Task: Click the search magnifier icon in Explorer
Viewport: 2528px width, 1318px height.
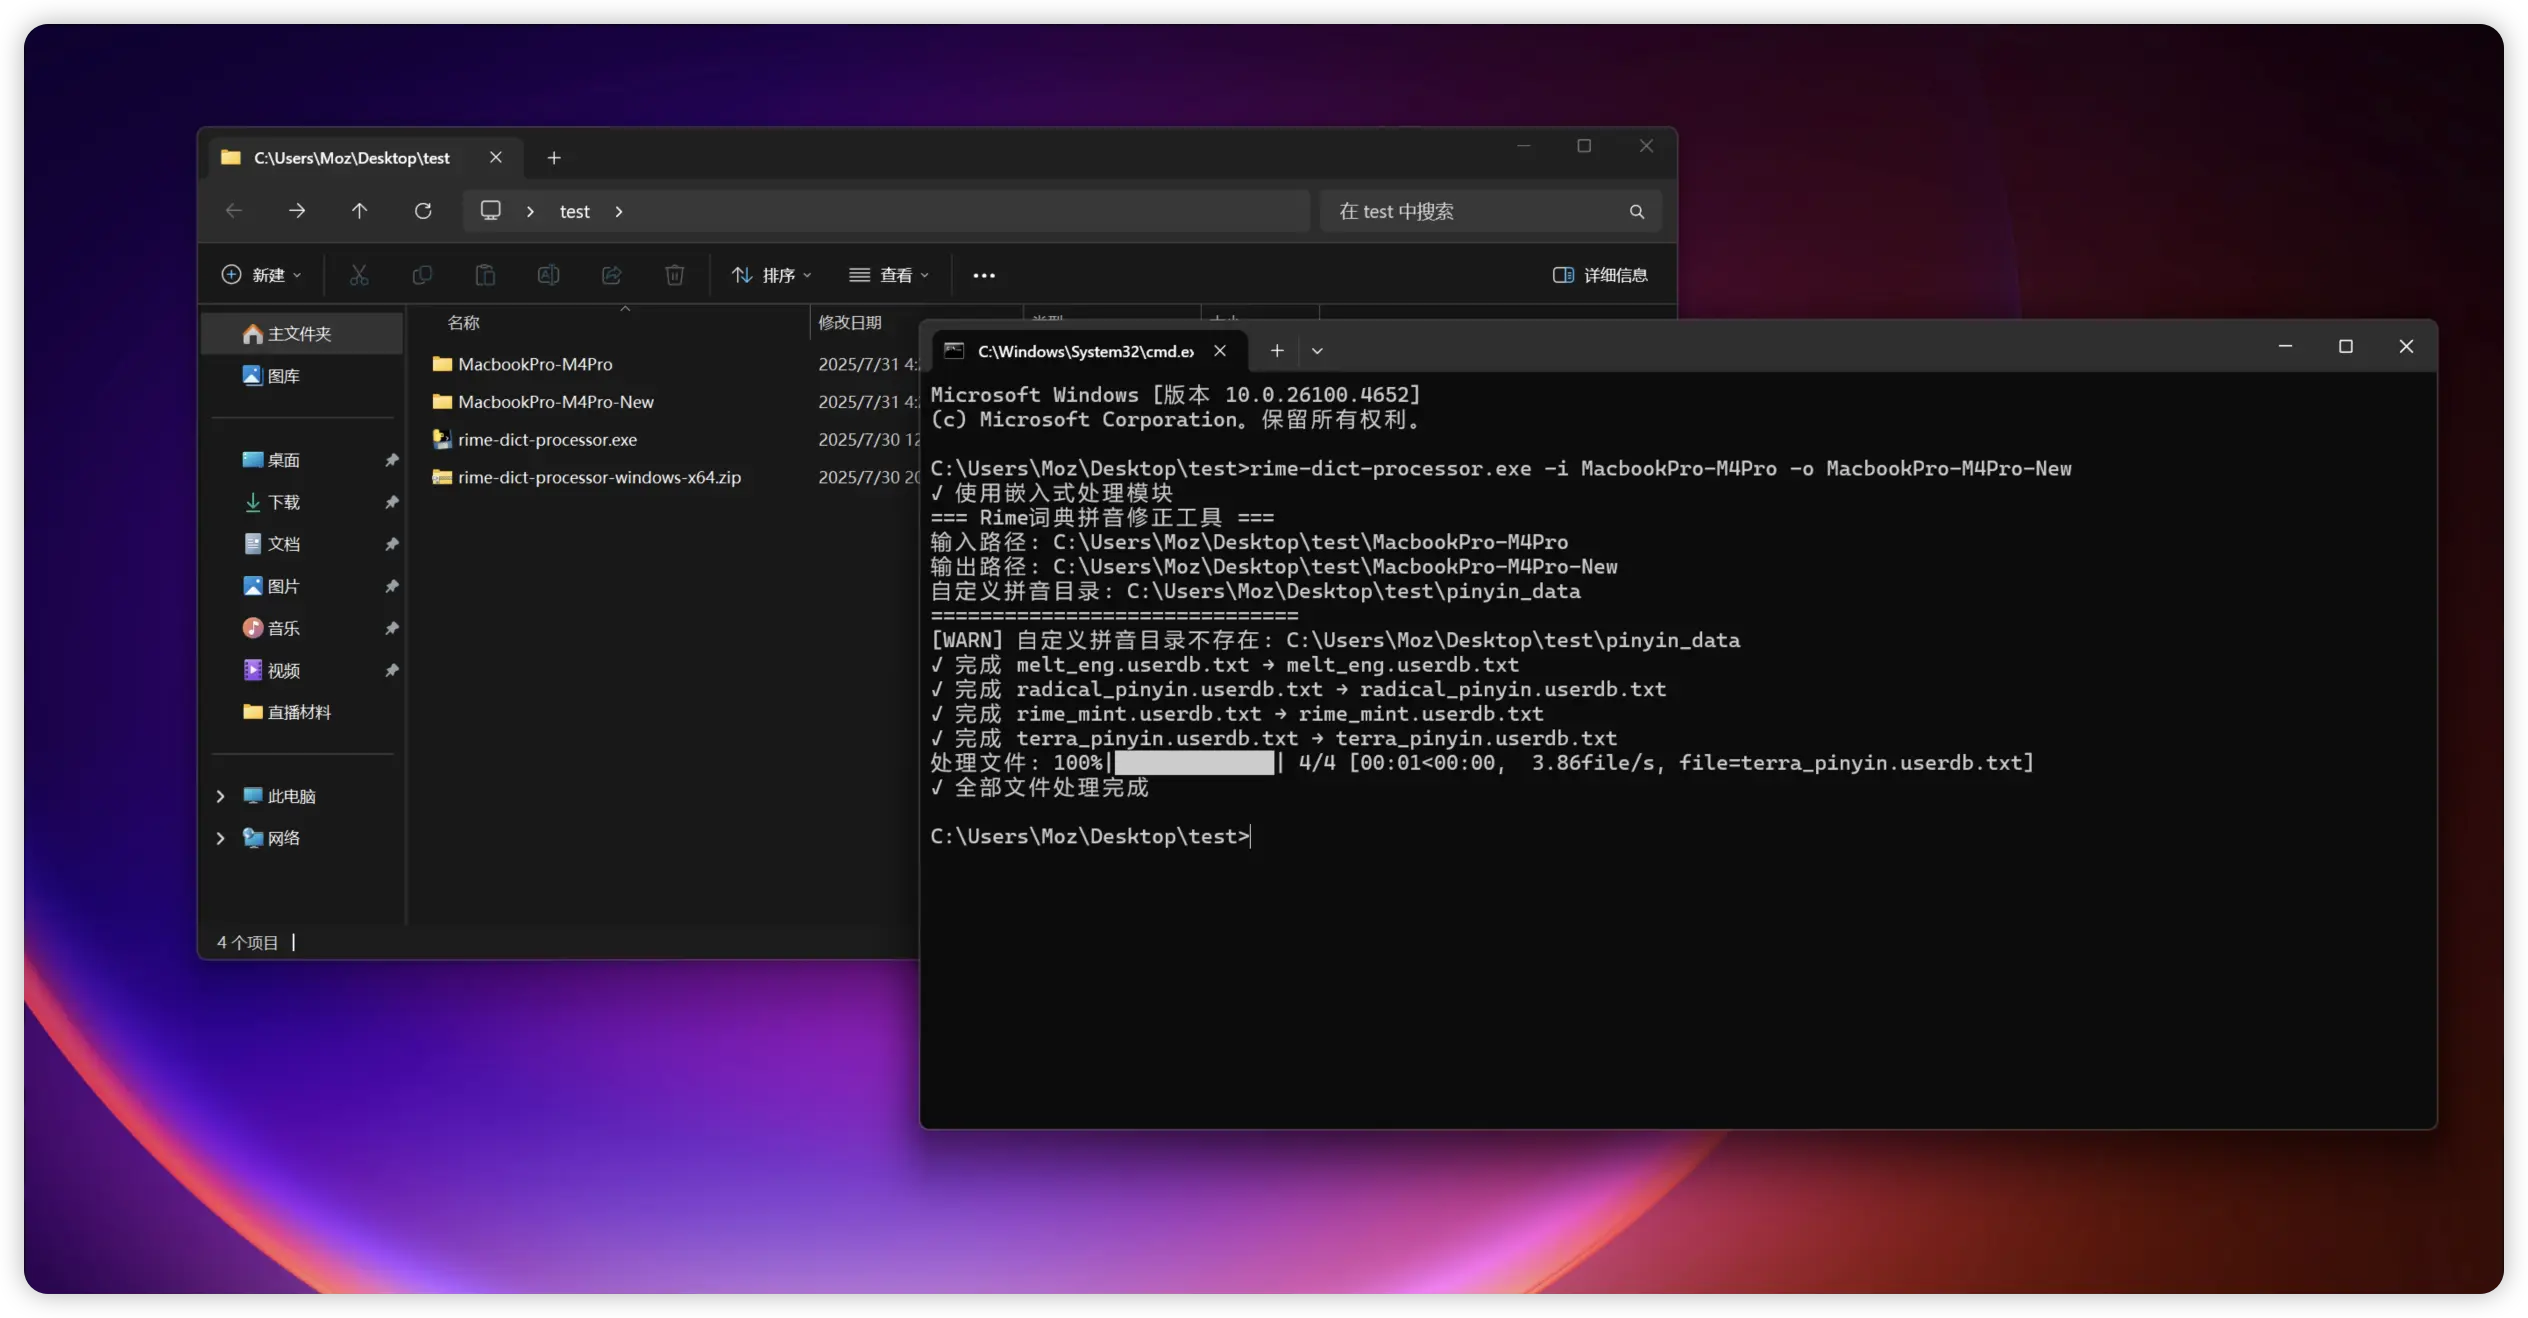Action: pos(1636,212)
